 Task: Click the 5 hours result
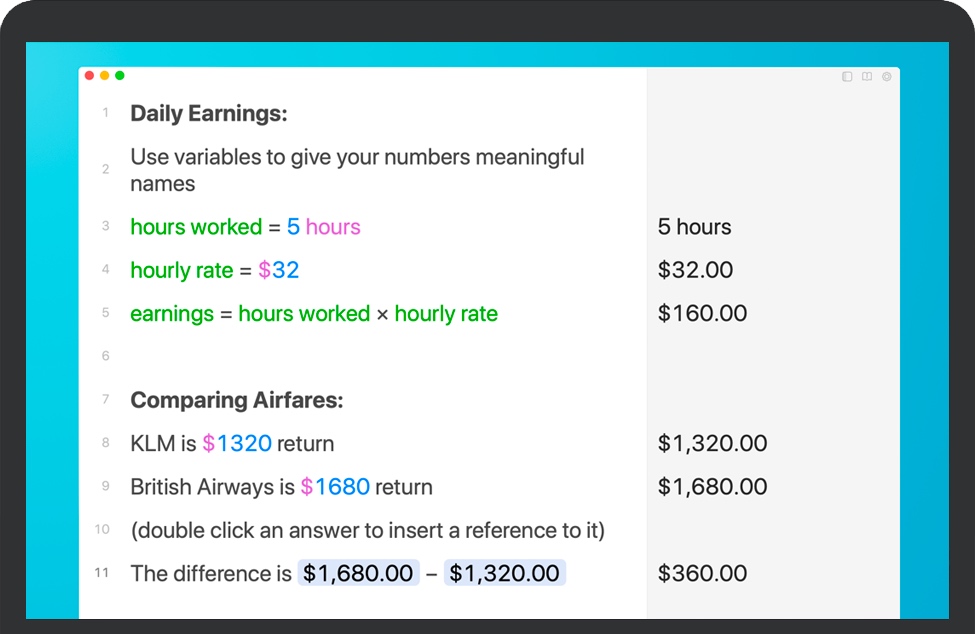694,227
